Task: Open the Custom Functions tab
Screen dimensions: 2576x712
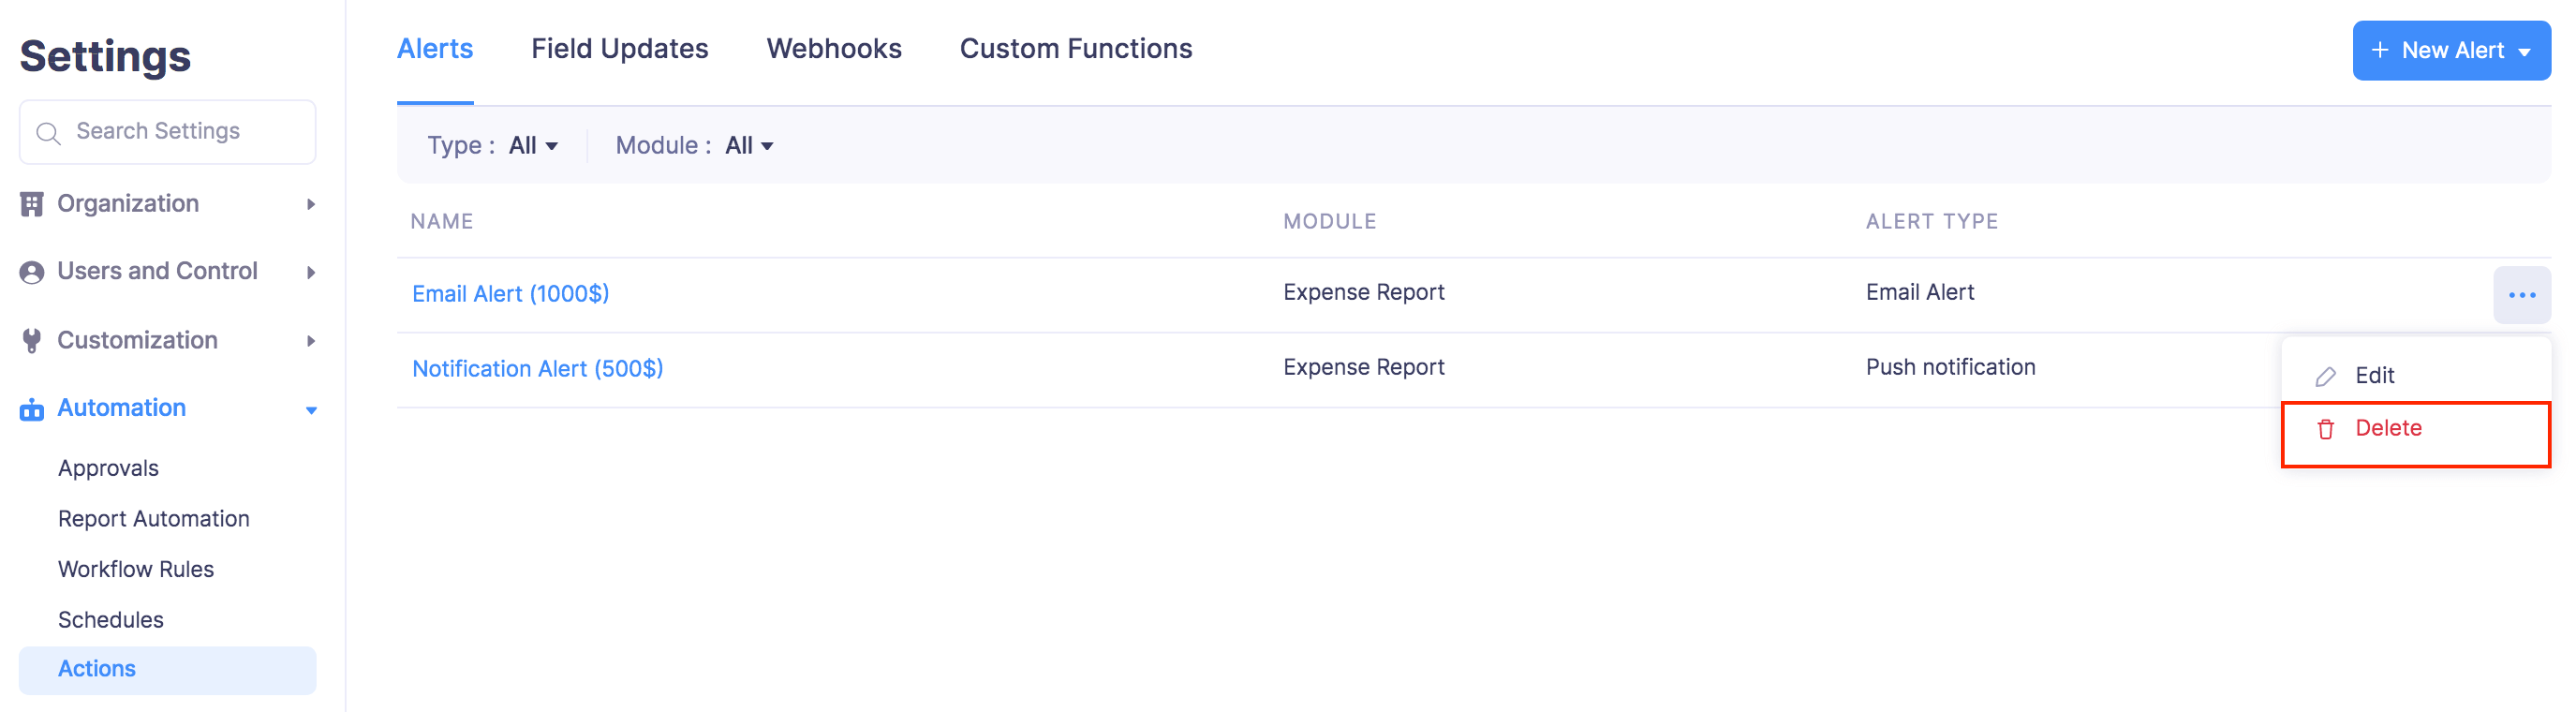Action: tap(1075, 49)
